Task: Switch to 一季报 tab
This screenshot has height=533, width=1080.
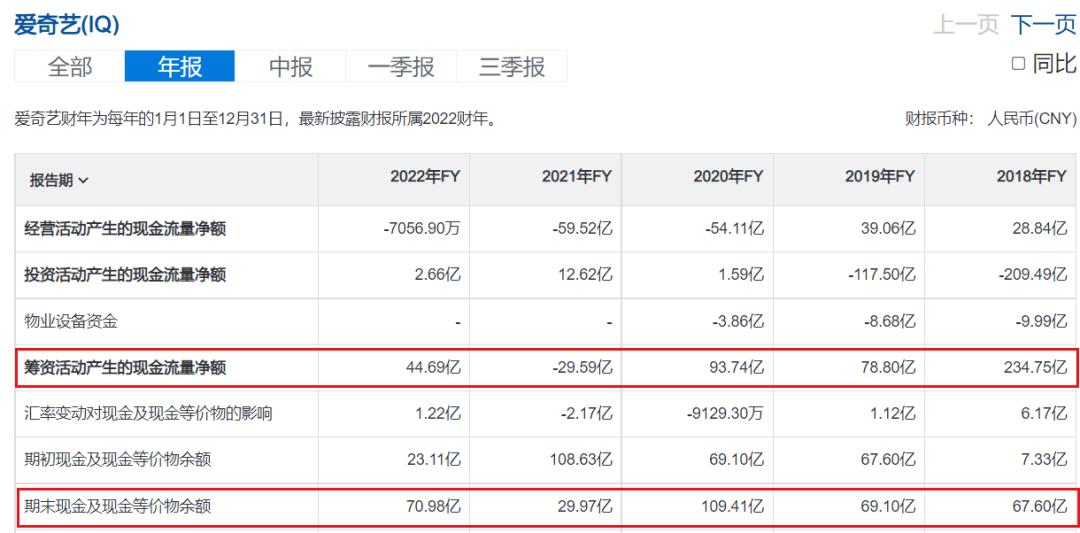Action: tap(401, 67)
